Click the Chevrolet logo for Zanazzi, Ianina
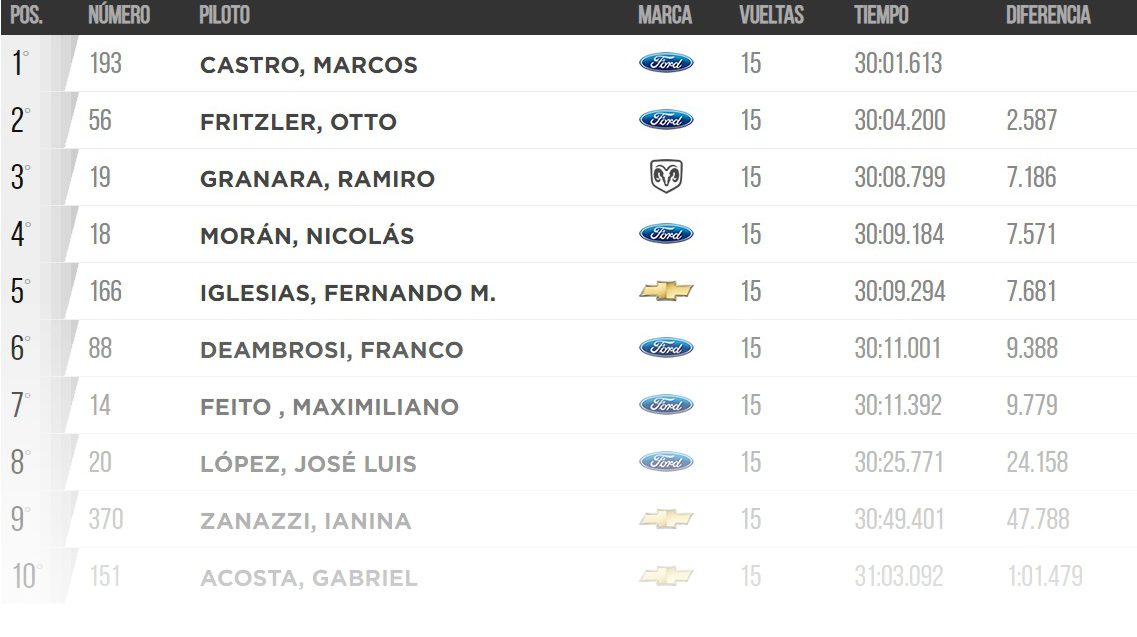 click(x=666, y=520)
